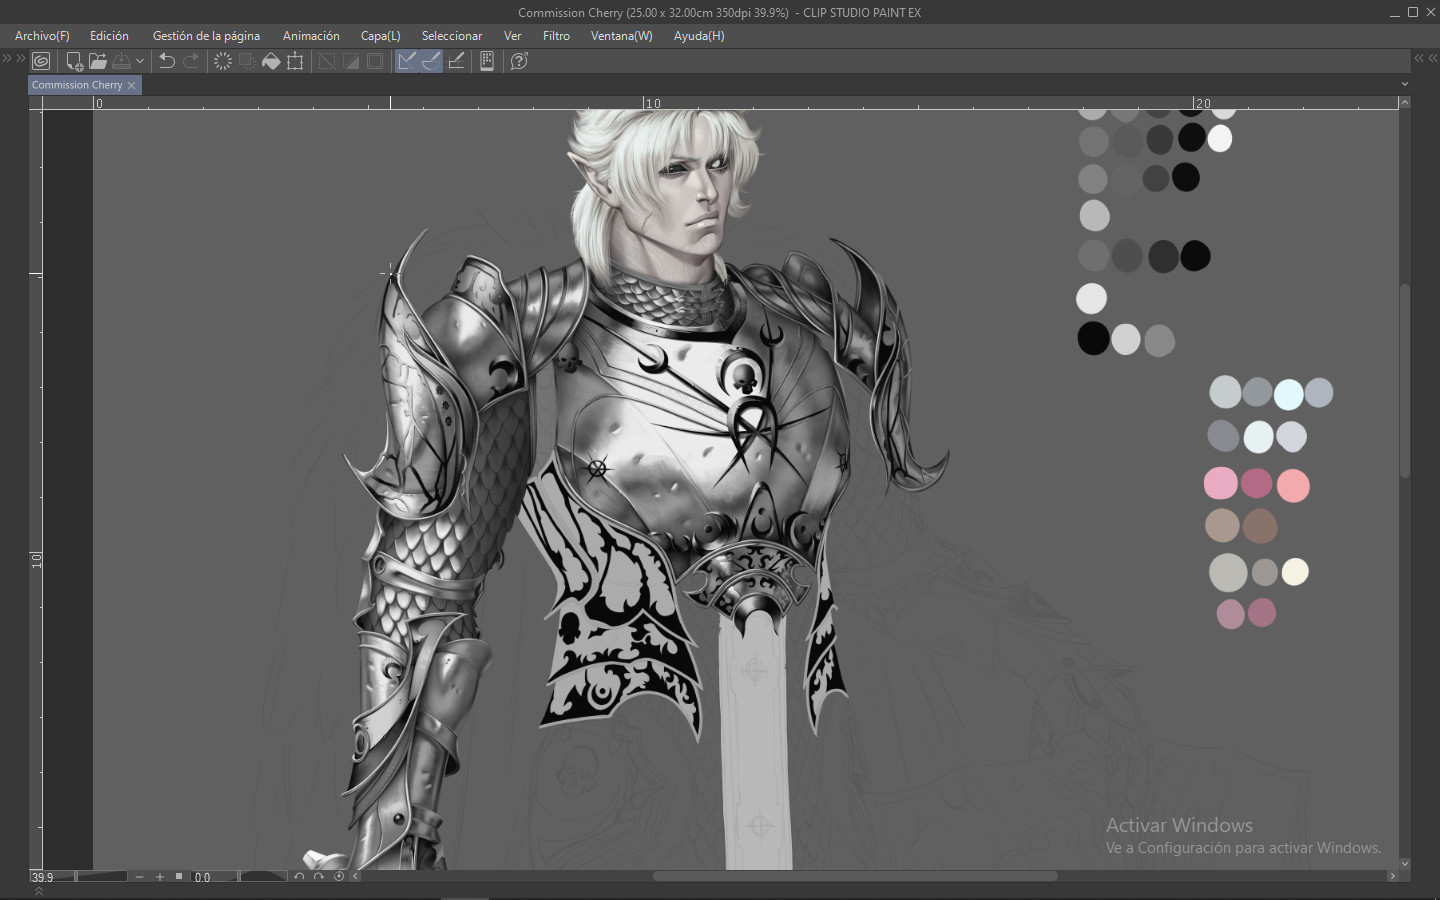
Task: Expand the bottom-left double chevron panel
Action: point(39,891)
